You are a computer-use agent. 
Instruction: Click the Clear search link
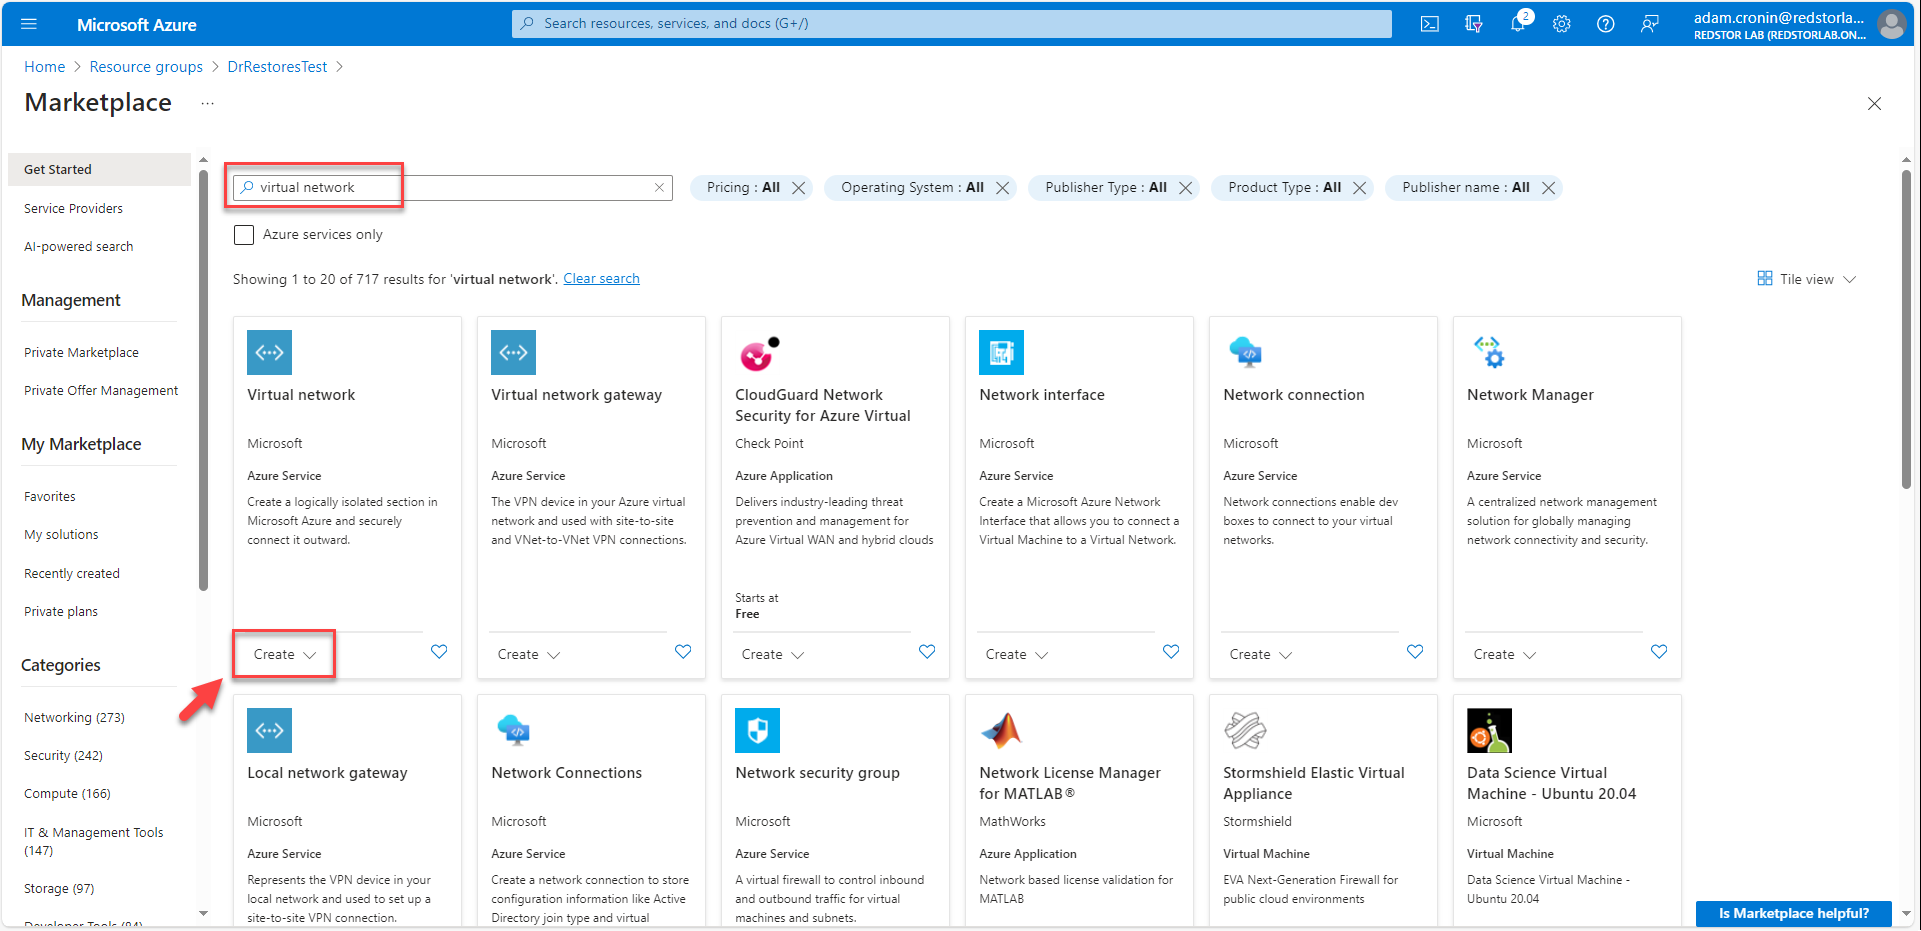coord(601,279)
